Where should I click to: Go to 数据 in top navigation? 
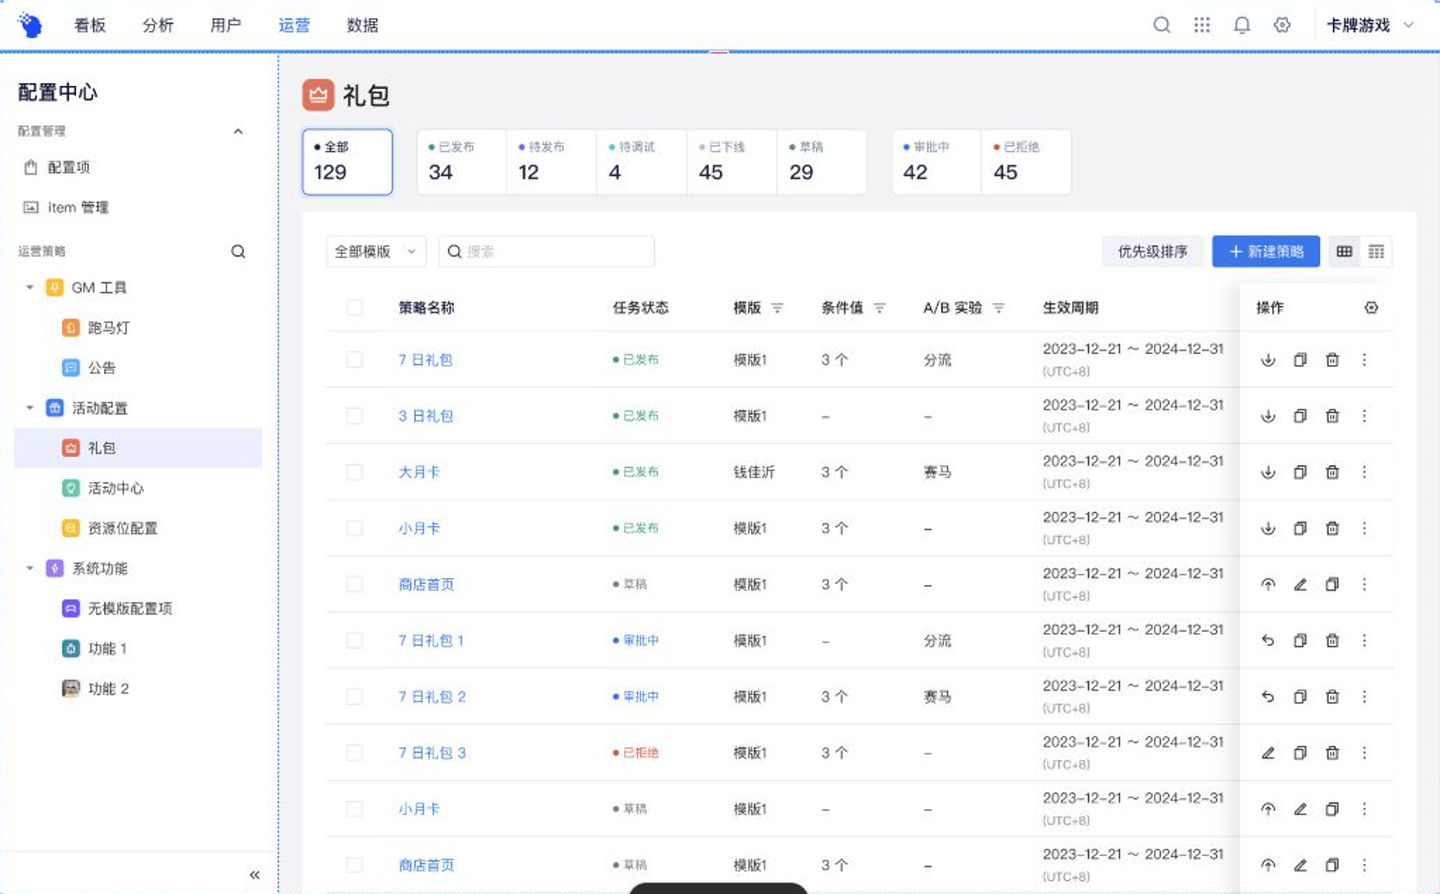(x=362, y=25)
